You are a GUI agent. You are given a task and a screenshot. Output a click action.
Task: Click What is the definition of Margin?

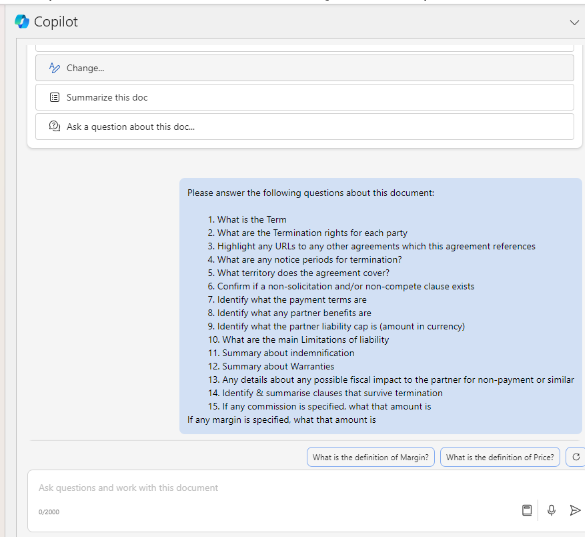[x=370, y=457]
